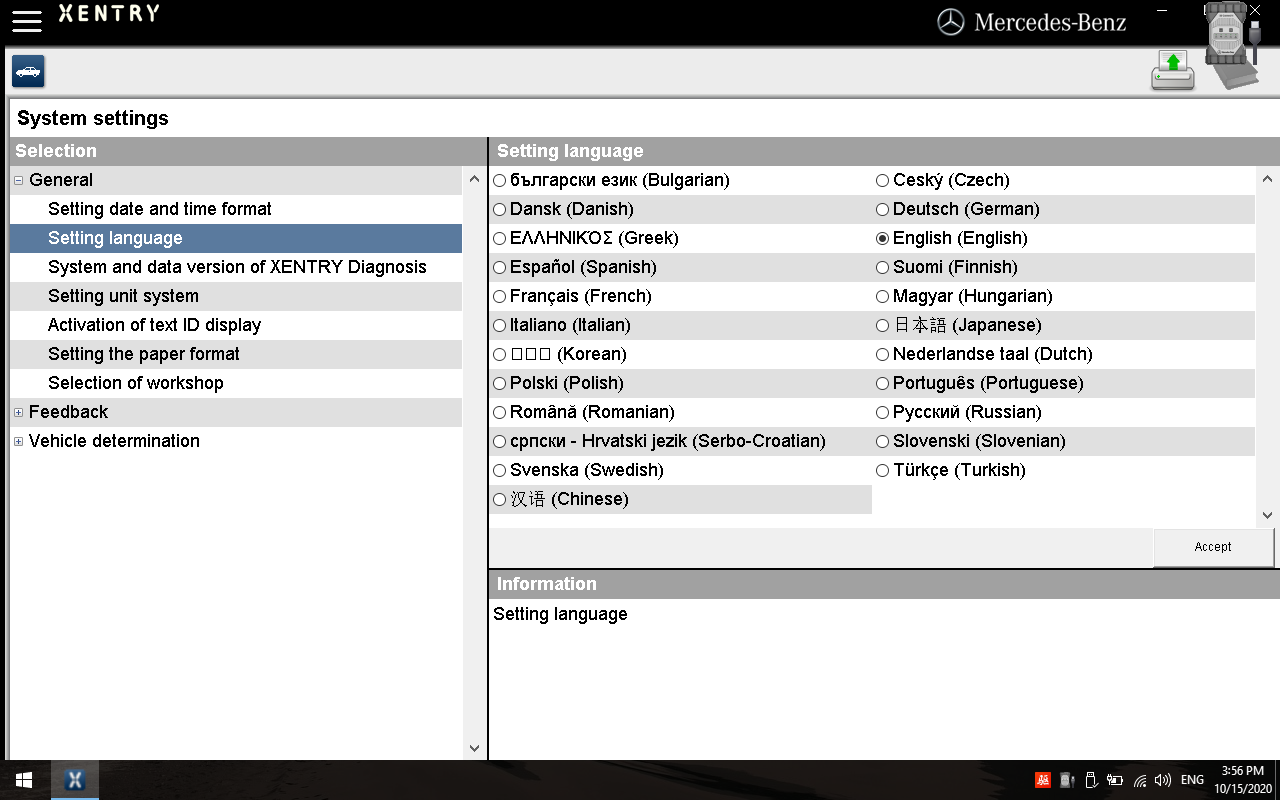
Task: Click the USB safely remove tray icon
Action: point(1091,780)
